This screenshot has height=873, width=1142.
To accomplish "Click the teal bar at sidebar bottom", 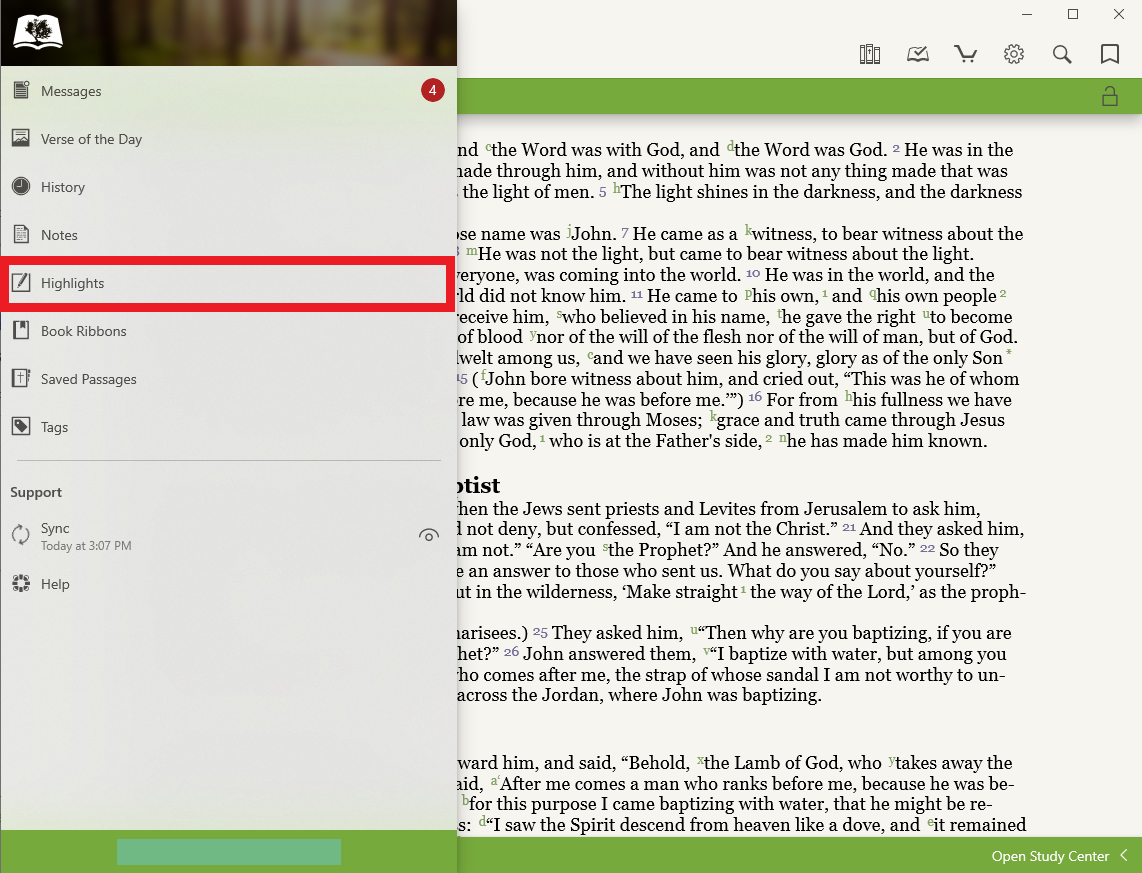I will point(228,852).
